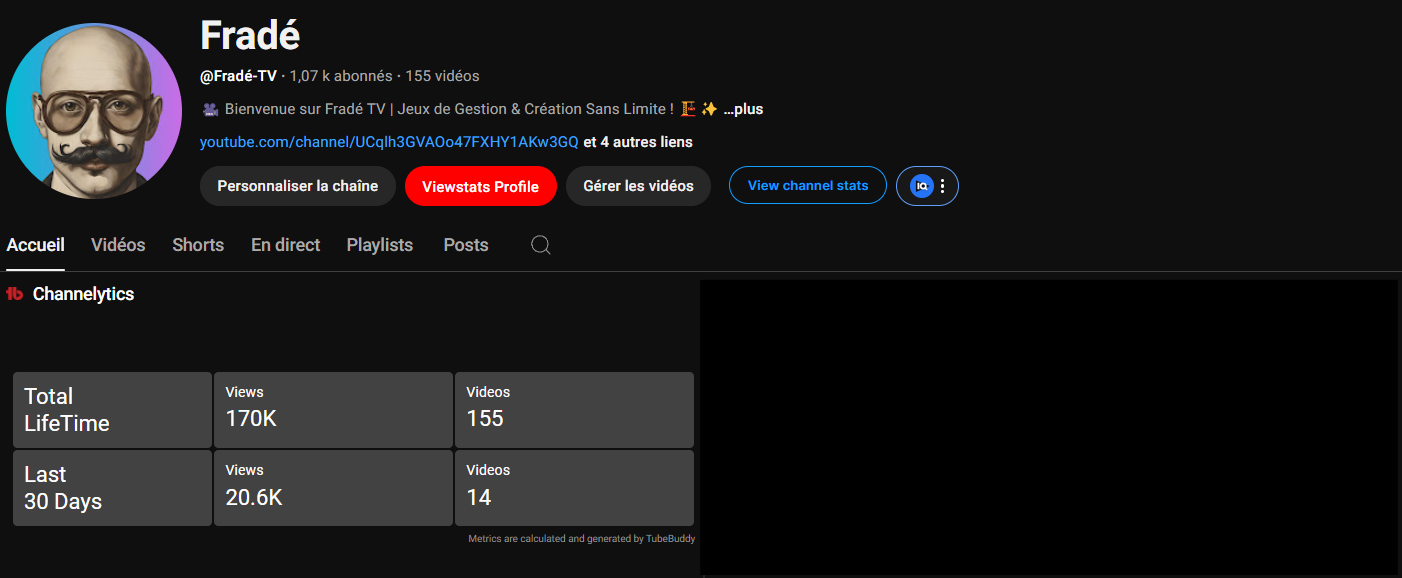The image size is (1402, 578).
Task: Click the 30-day Views 20.6K cell
Action: pos(333,488)
